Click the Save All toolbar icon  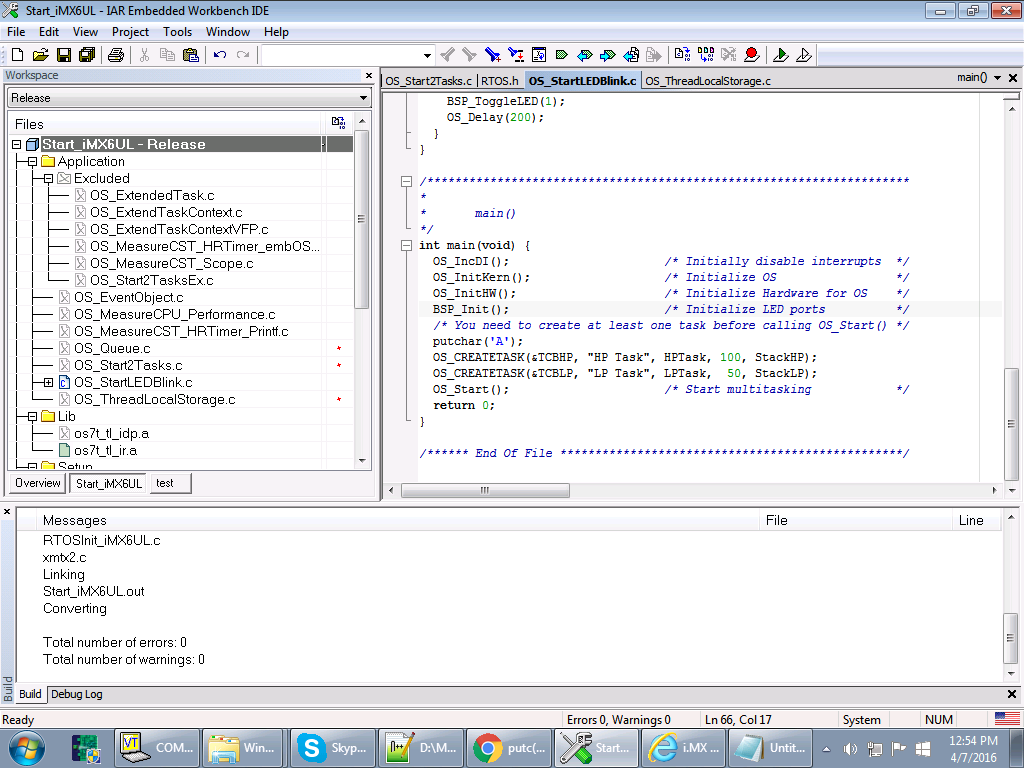point(86,55)
